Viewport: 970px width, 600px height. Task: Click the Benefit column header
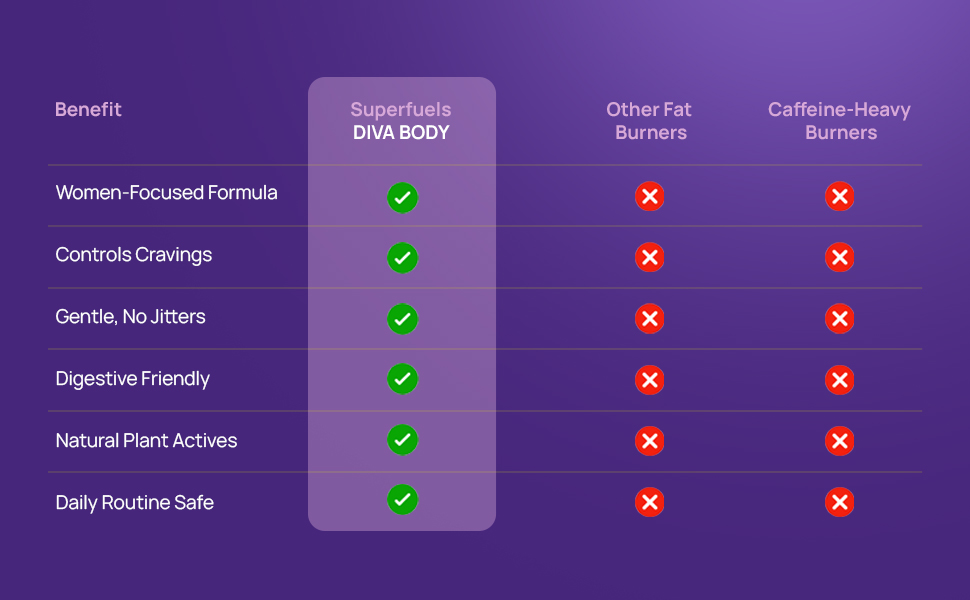(88, 109)
